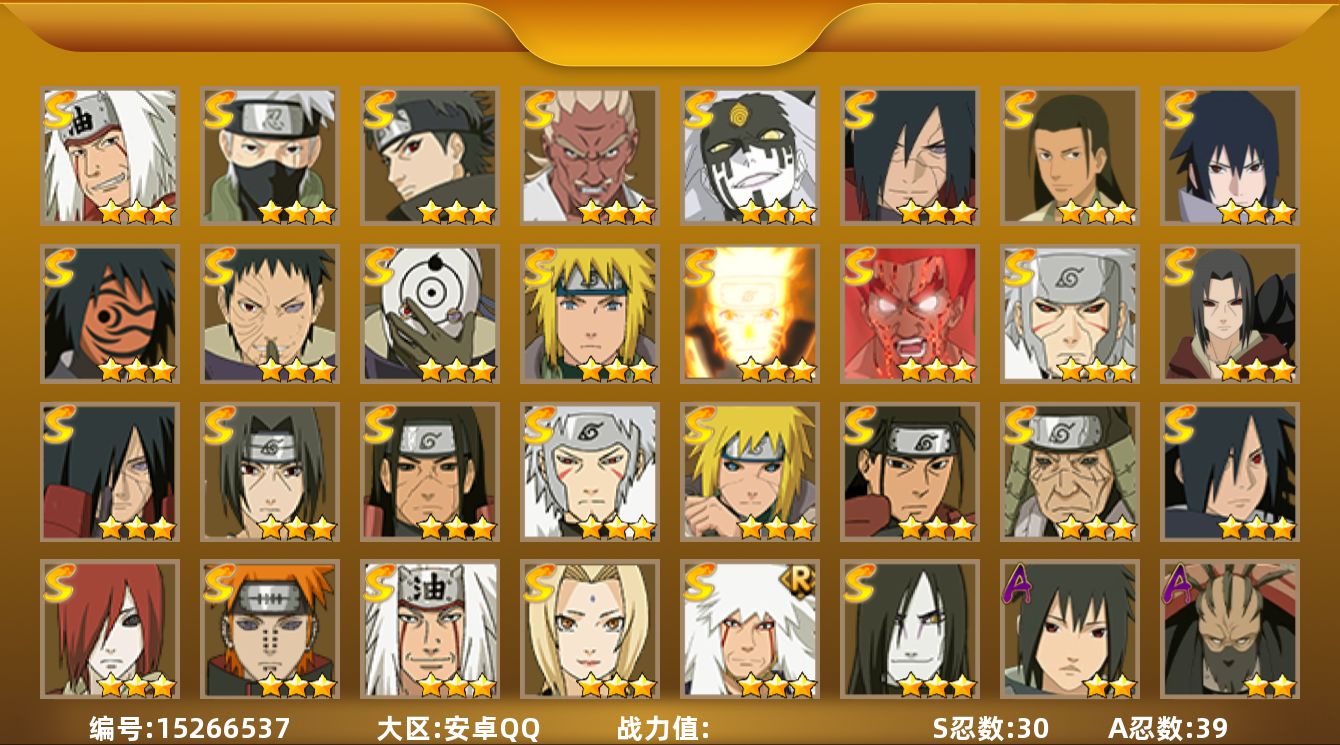Image resolution: width=1340 pixels, height=745 pixels.
Task: Open the red-skinned Raikage character card
Action: click(590, 156)
